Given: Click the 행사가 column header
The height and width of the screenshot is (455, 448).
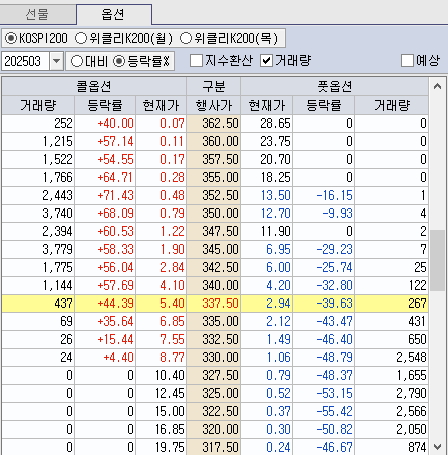Looking at the screenshot, I should pos(213,105).
